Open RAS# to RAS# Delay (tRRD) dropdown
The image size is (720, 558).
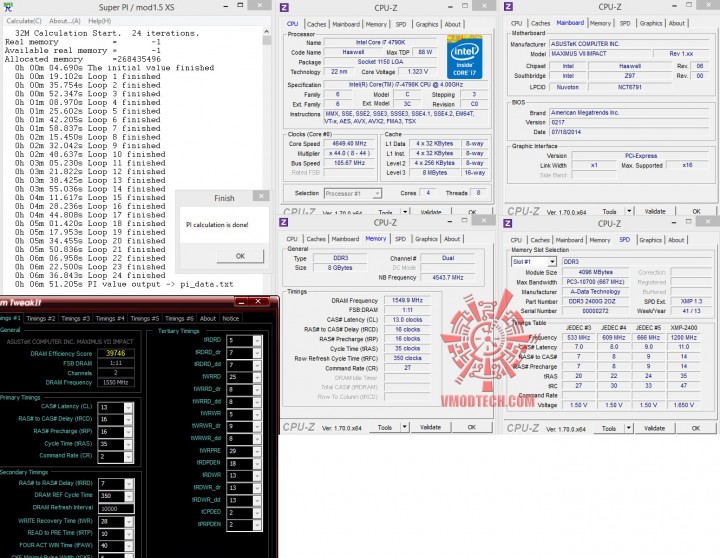pyautogui.click(x=129, y=484)
